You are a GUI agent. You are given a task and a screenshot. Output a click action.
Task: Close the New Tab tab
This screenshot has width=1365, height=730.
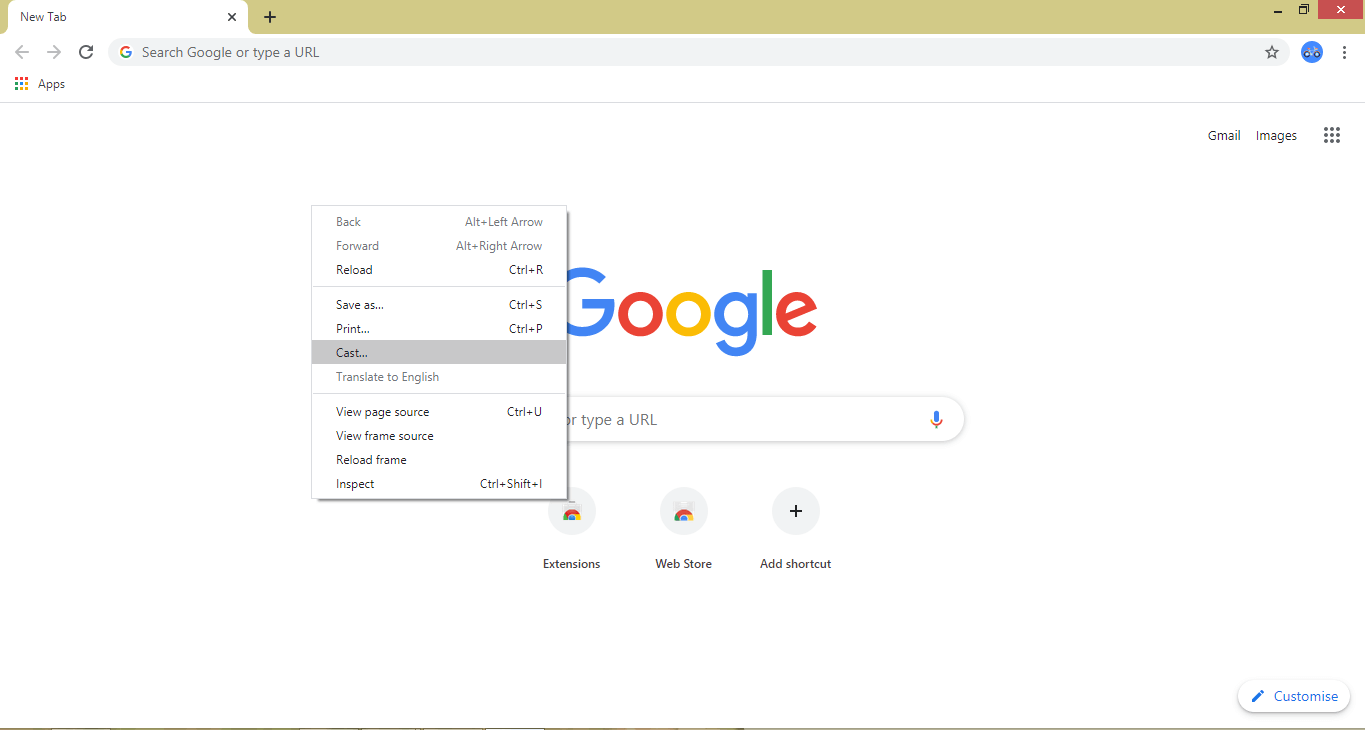[232, 17]
